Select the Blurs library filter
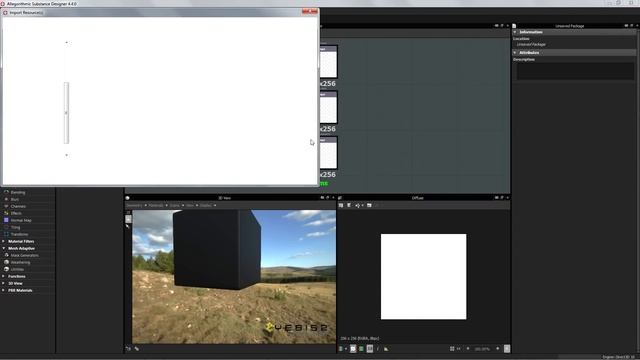Screen dimensions: 640x360 point(15,199)
